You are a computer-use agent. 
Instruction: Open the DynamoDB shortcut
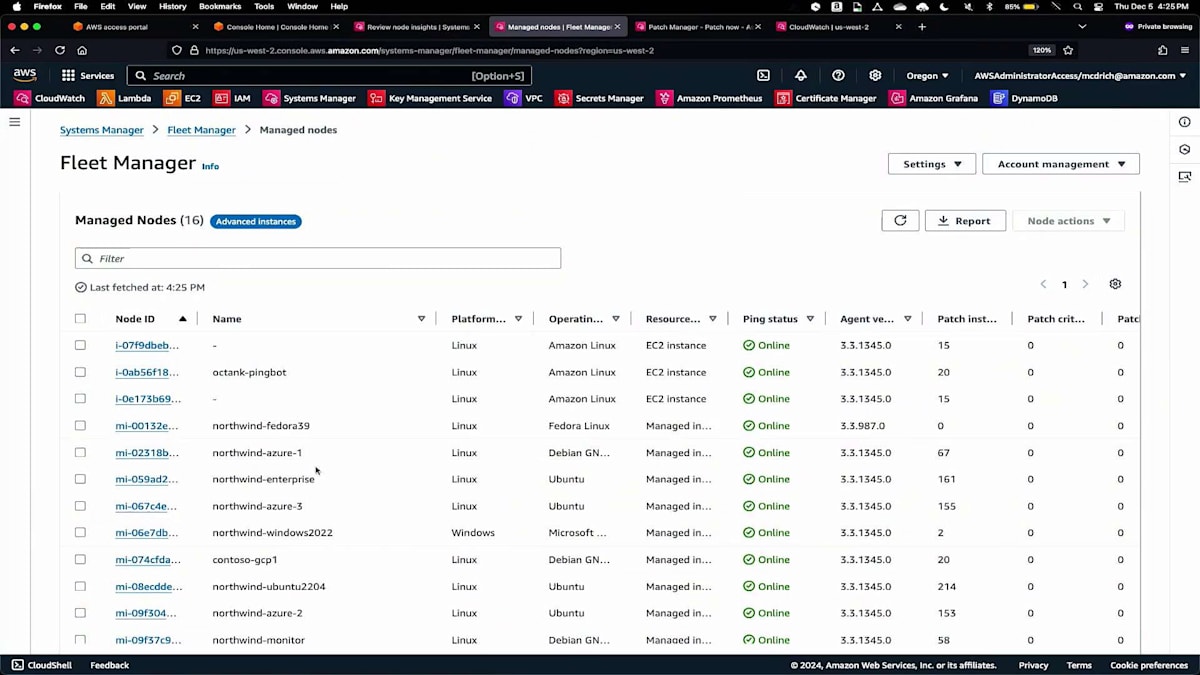click(x=1024, y=98)
